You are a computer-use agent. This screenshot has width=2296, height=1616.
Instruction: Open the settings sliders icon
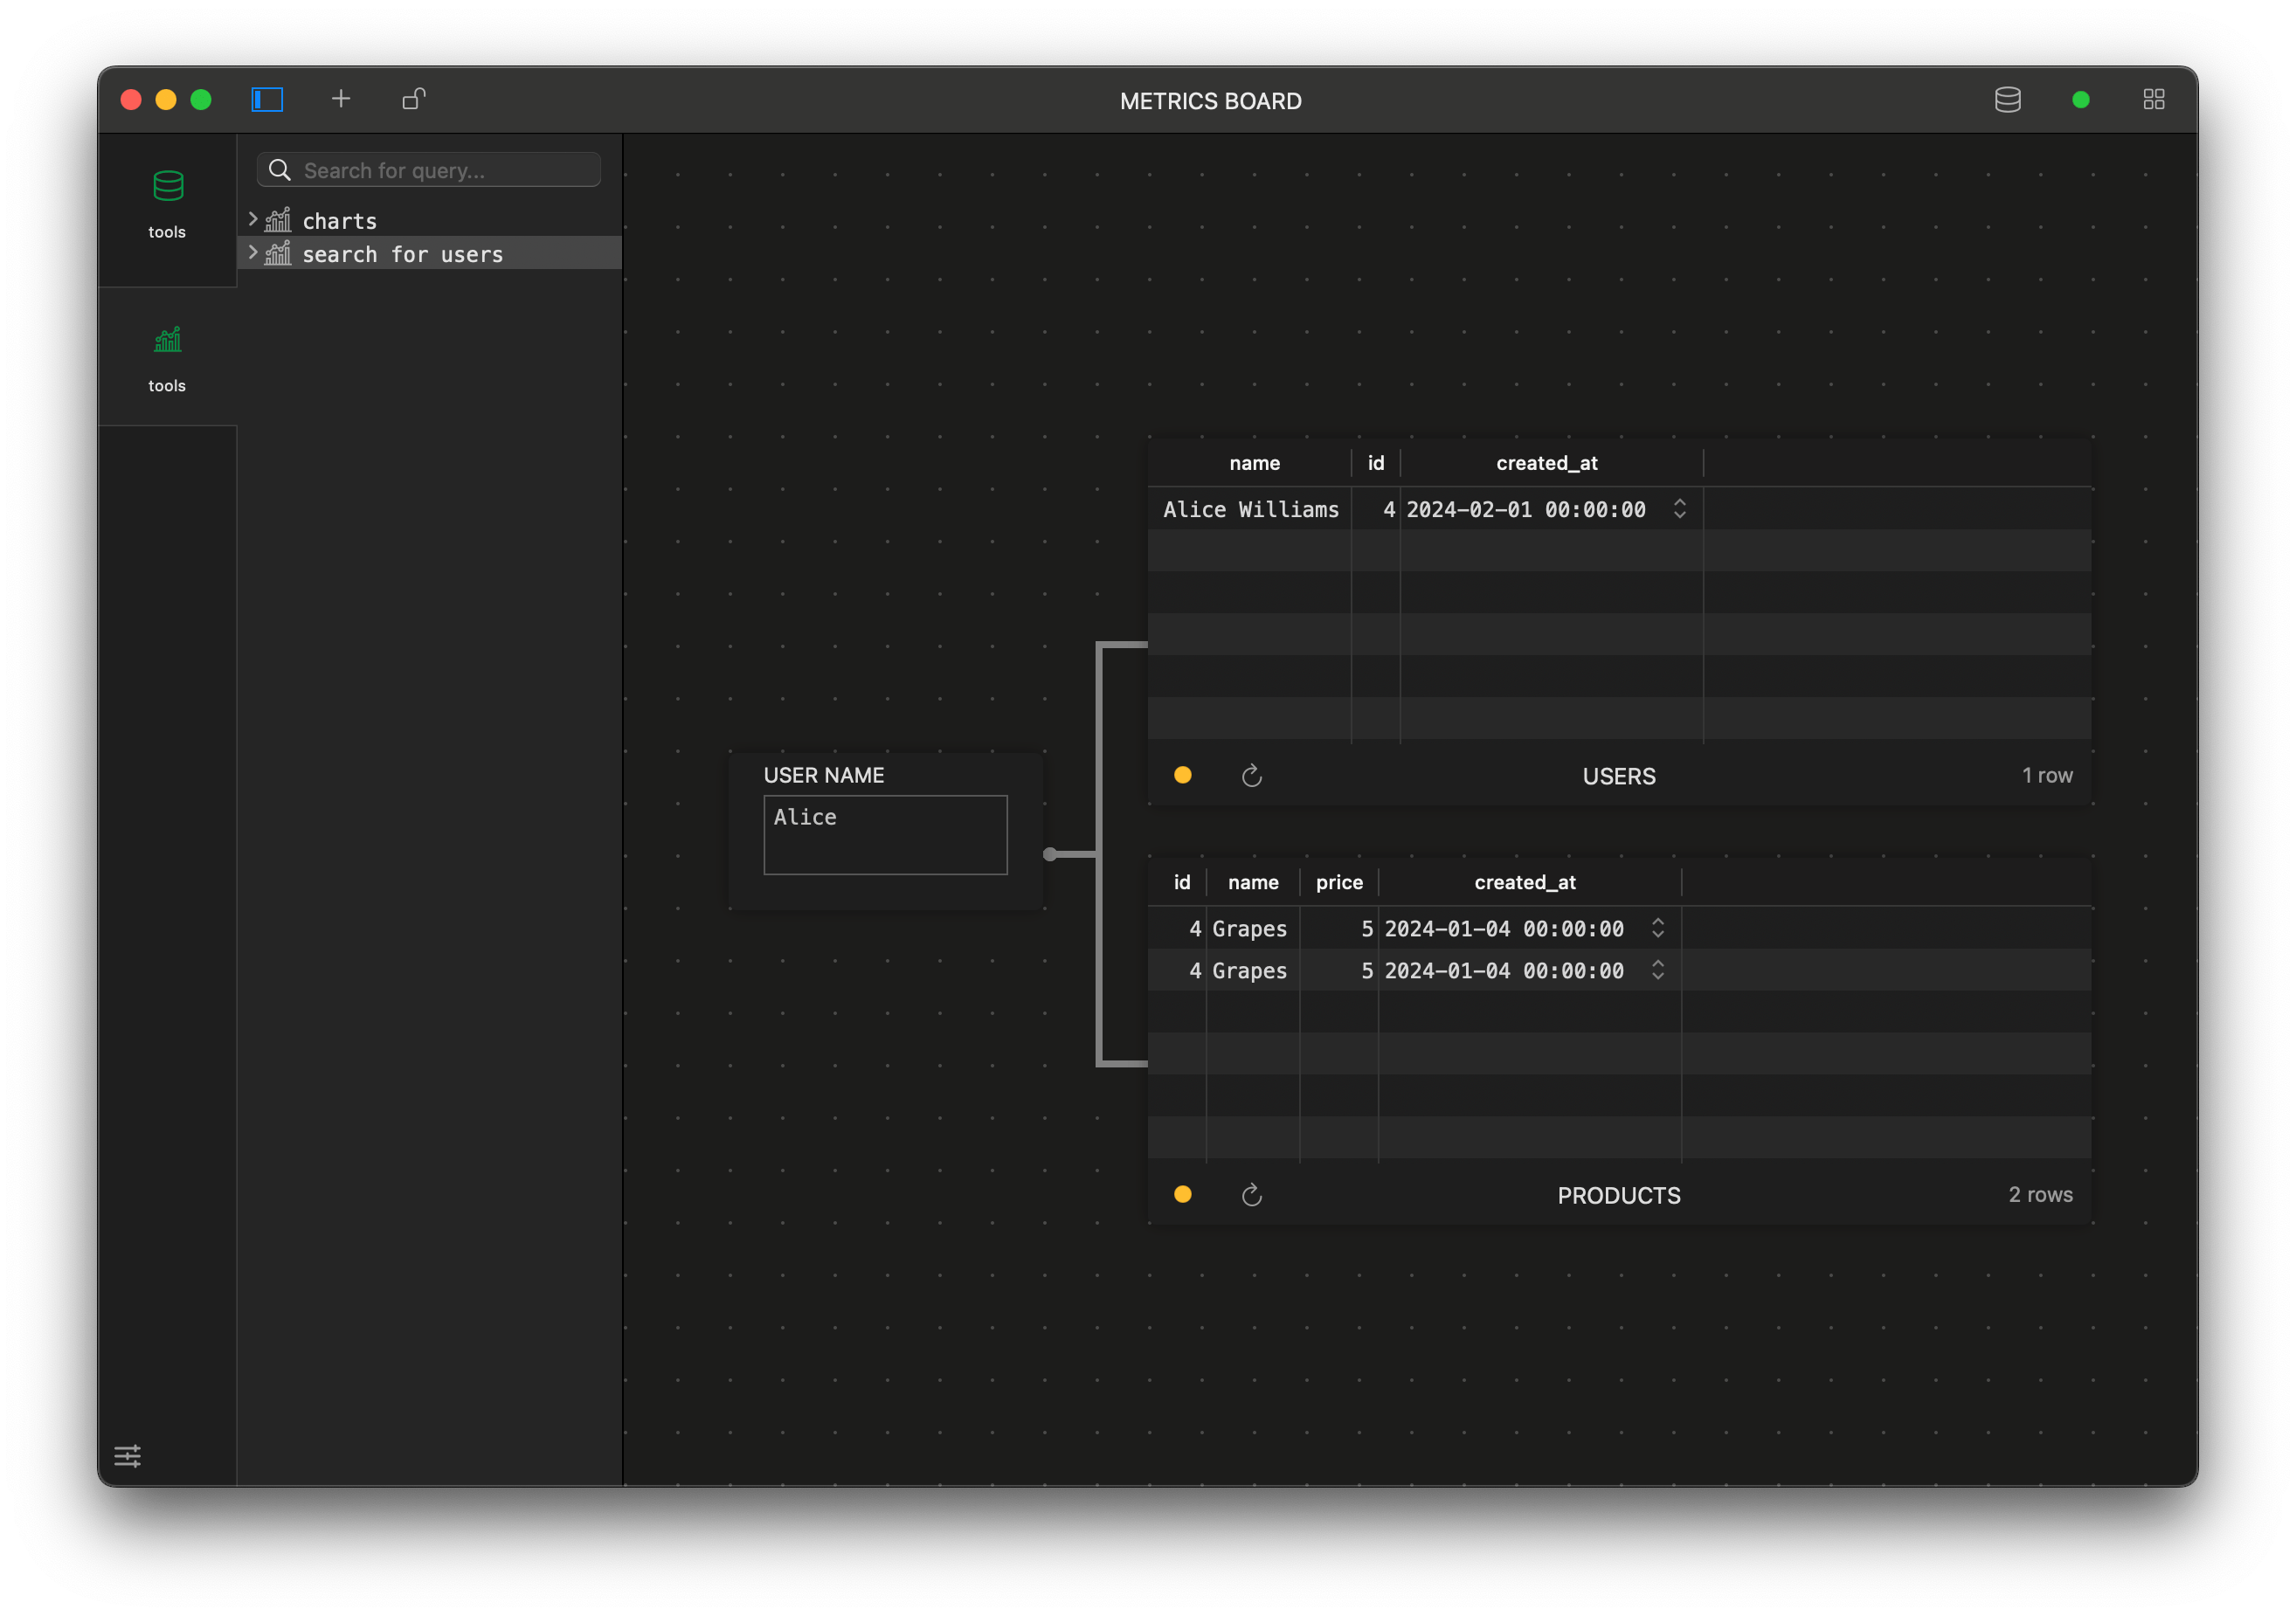[x=127, y=1455]
